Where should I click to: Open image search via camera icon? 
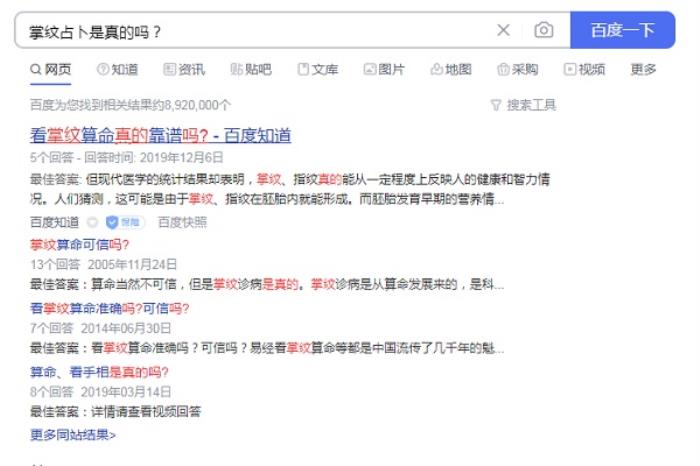pyautogui.click(x=543, y=30)
